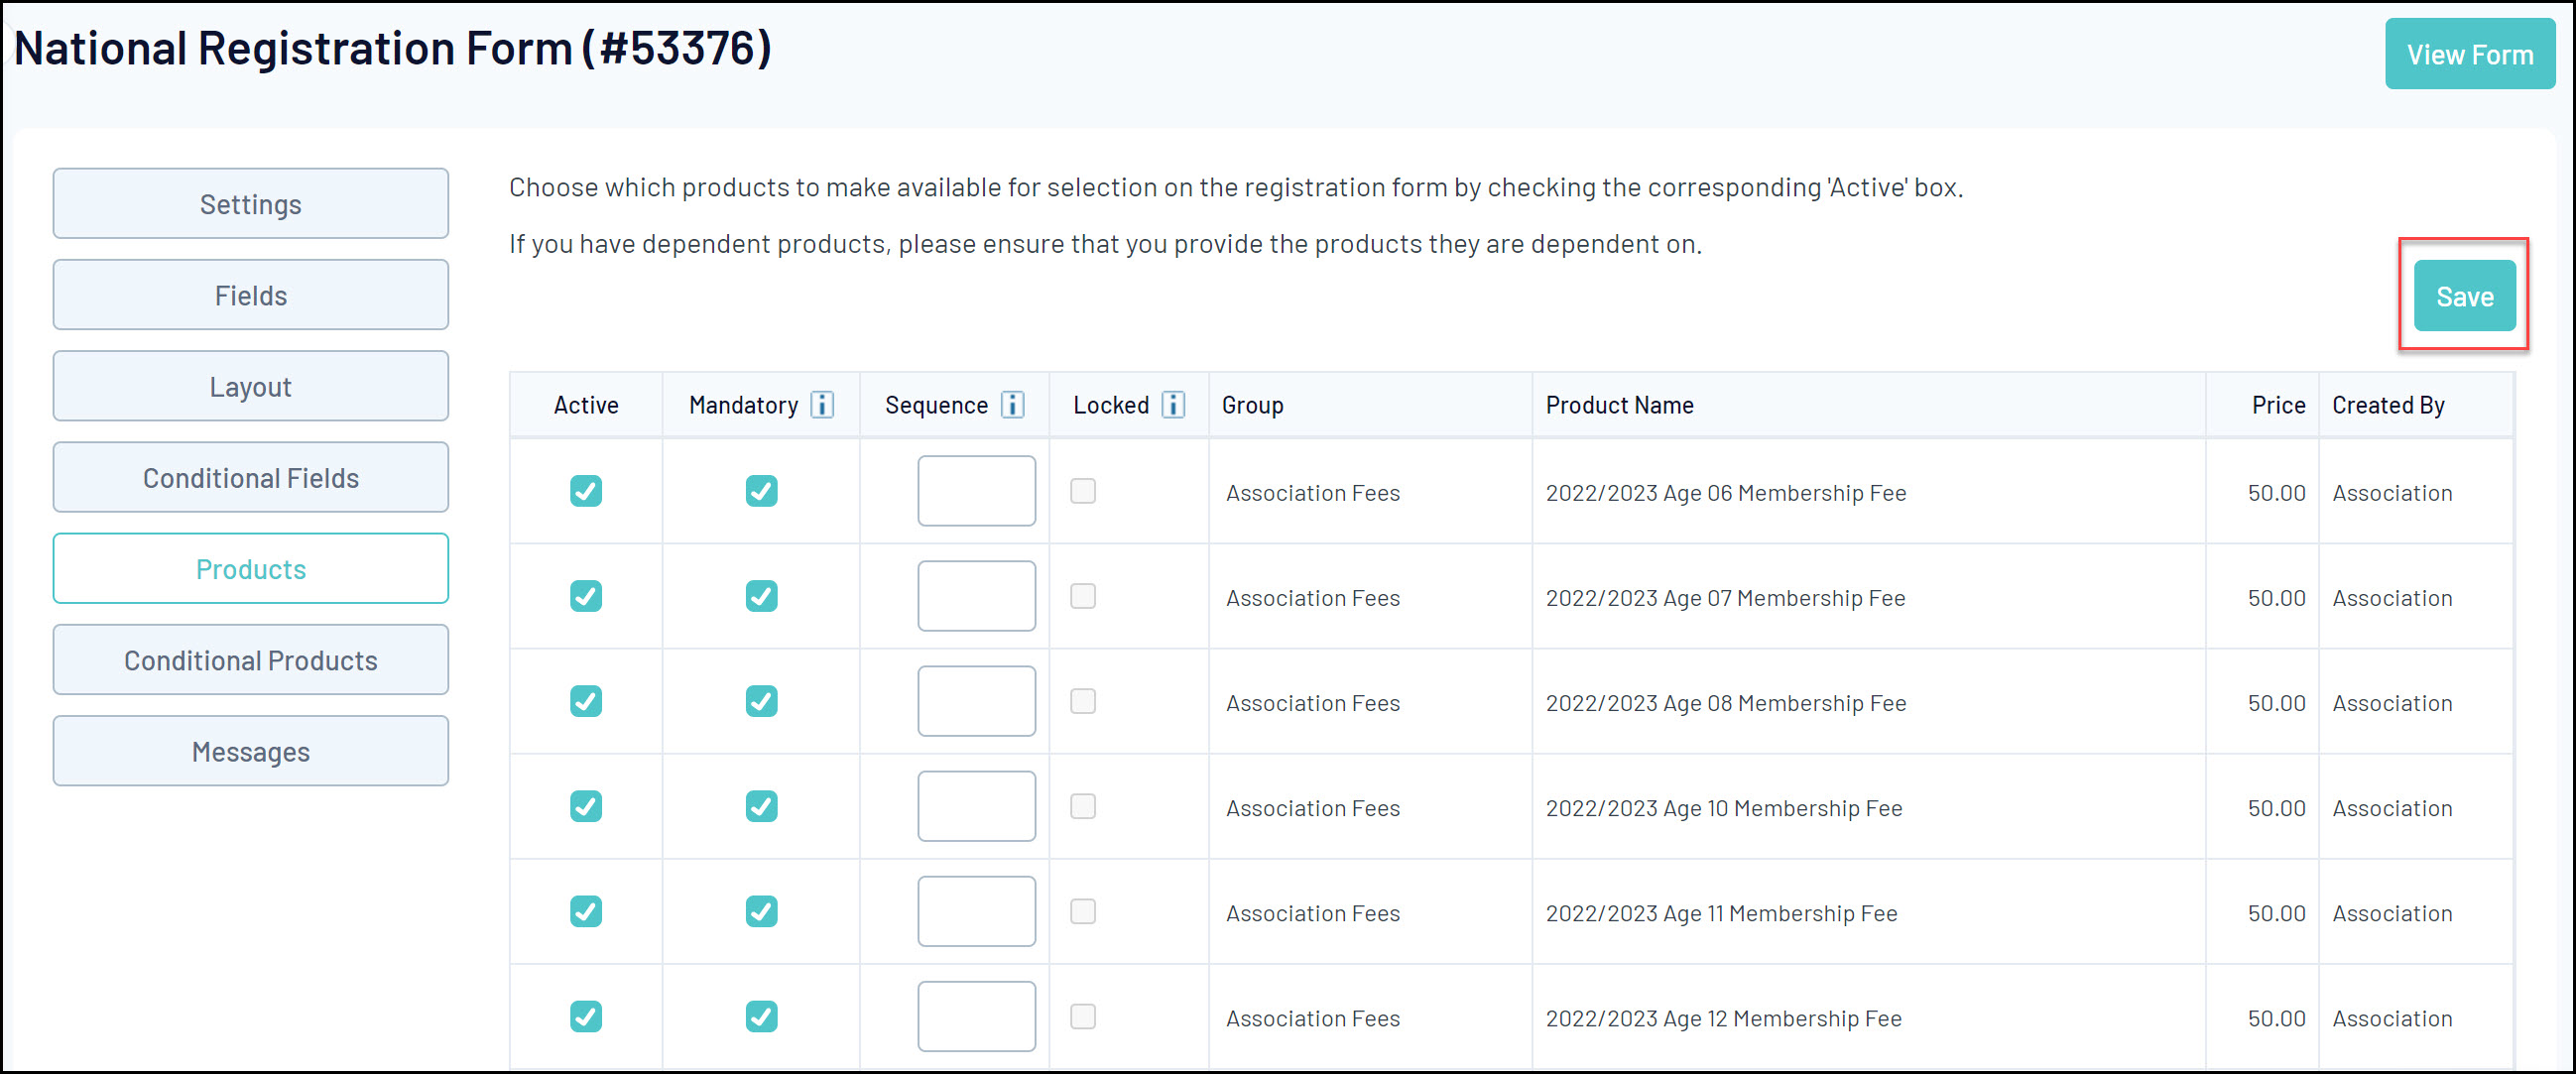Toggle Active checkbox for Age 12 Membership Fee
The image size is (2576, 1074).
(586, 1016)
